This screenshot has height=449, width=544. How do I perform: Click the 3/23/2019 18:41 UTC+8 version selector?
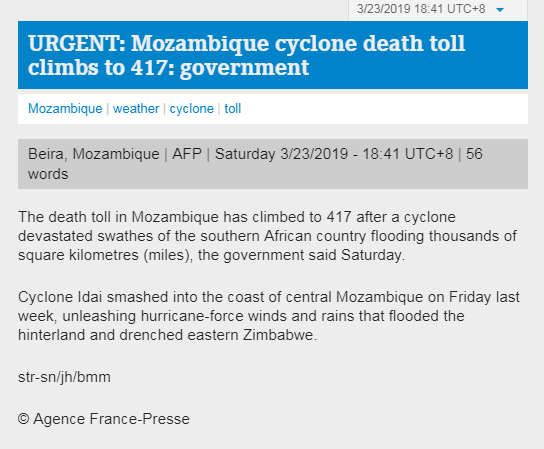[438, 9]
